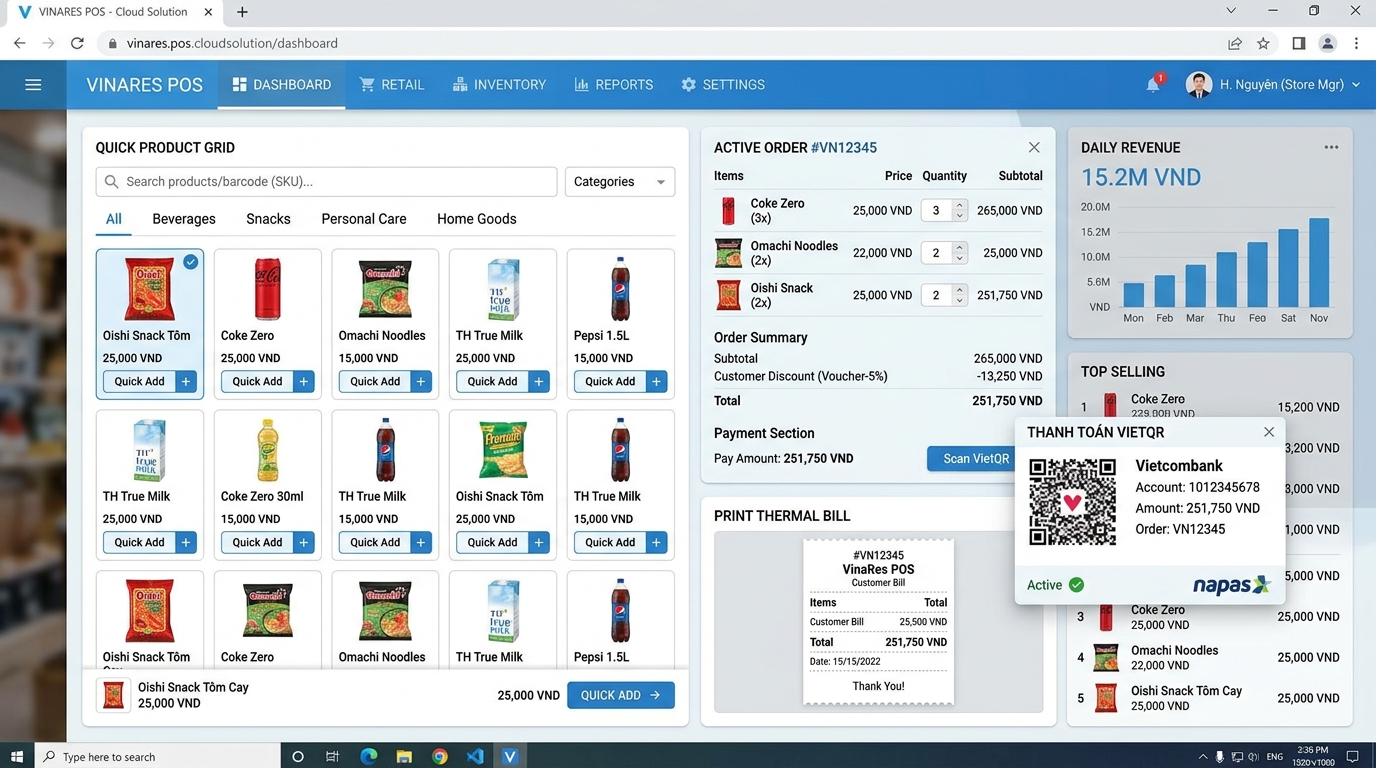Open the hamburger sidebar menu
Screen dimensions: 1376x768
[33, 85]
